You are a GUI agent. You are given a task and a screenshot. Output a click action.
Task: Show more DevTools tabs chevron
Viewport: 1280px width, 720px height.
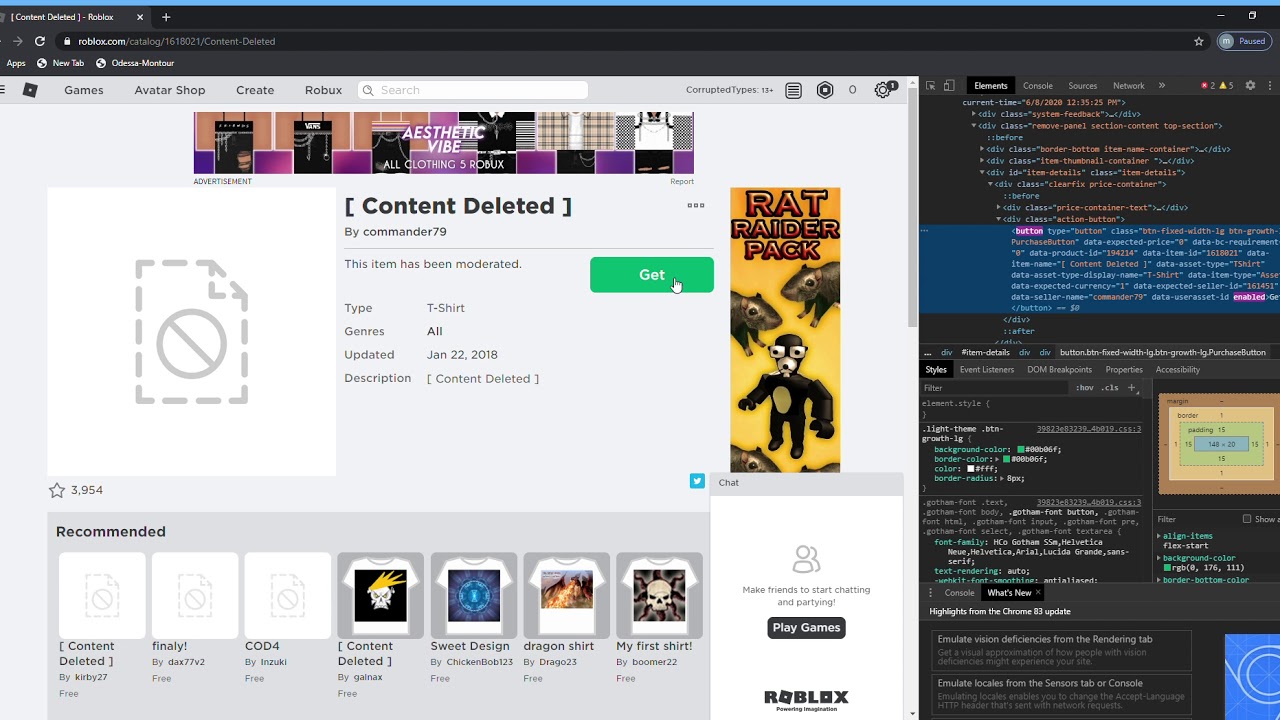pos(1162,86)
